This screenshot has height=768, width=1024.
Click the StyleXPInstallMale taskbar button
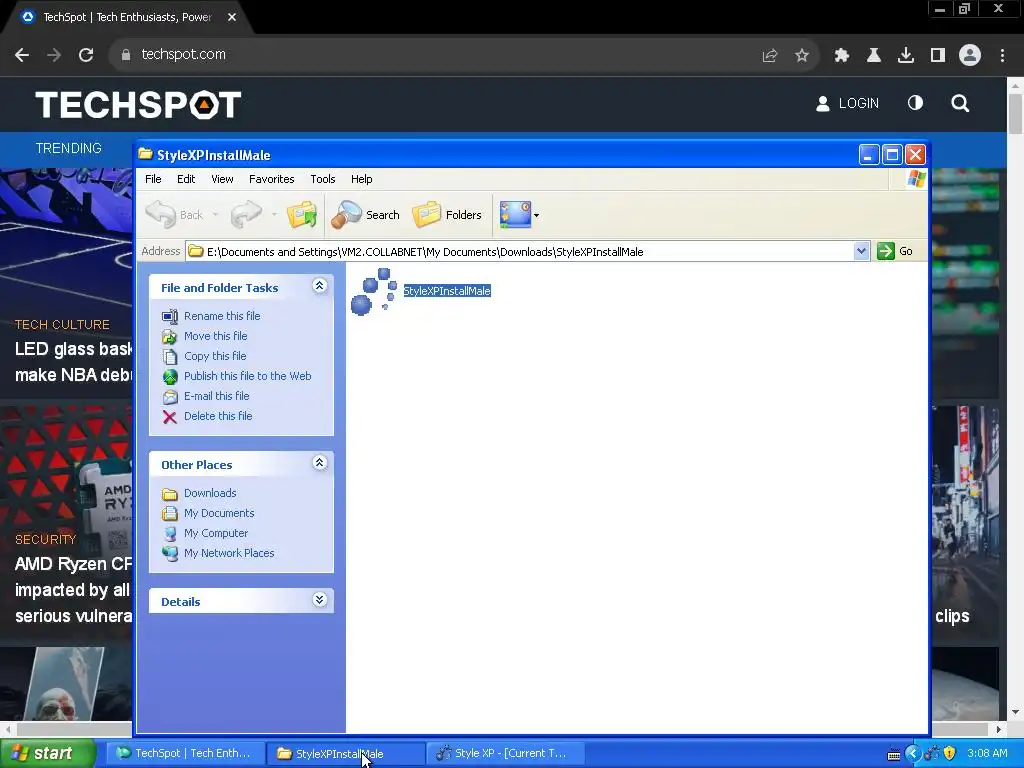click(x=346, y=754)
